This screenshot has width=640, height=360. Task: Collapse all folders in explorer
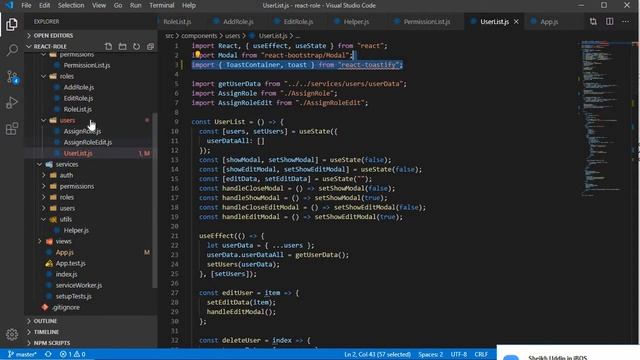tap(150, 47)
